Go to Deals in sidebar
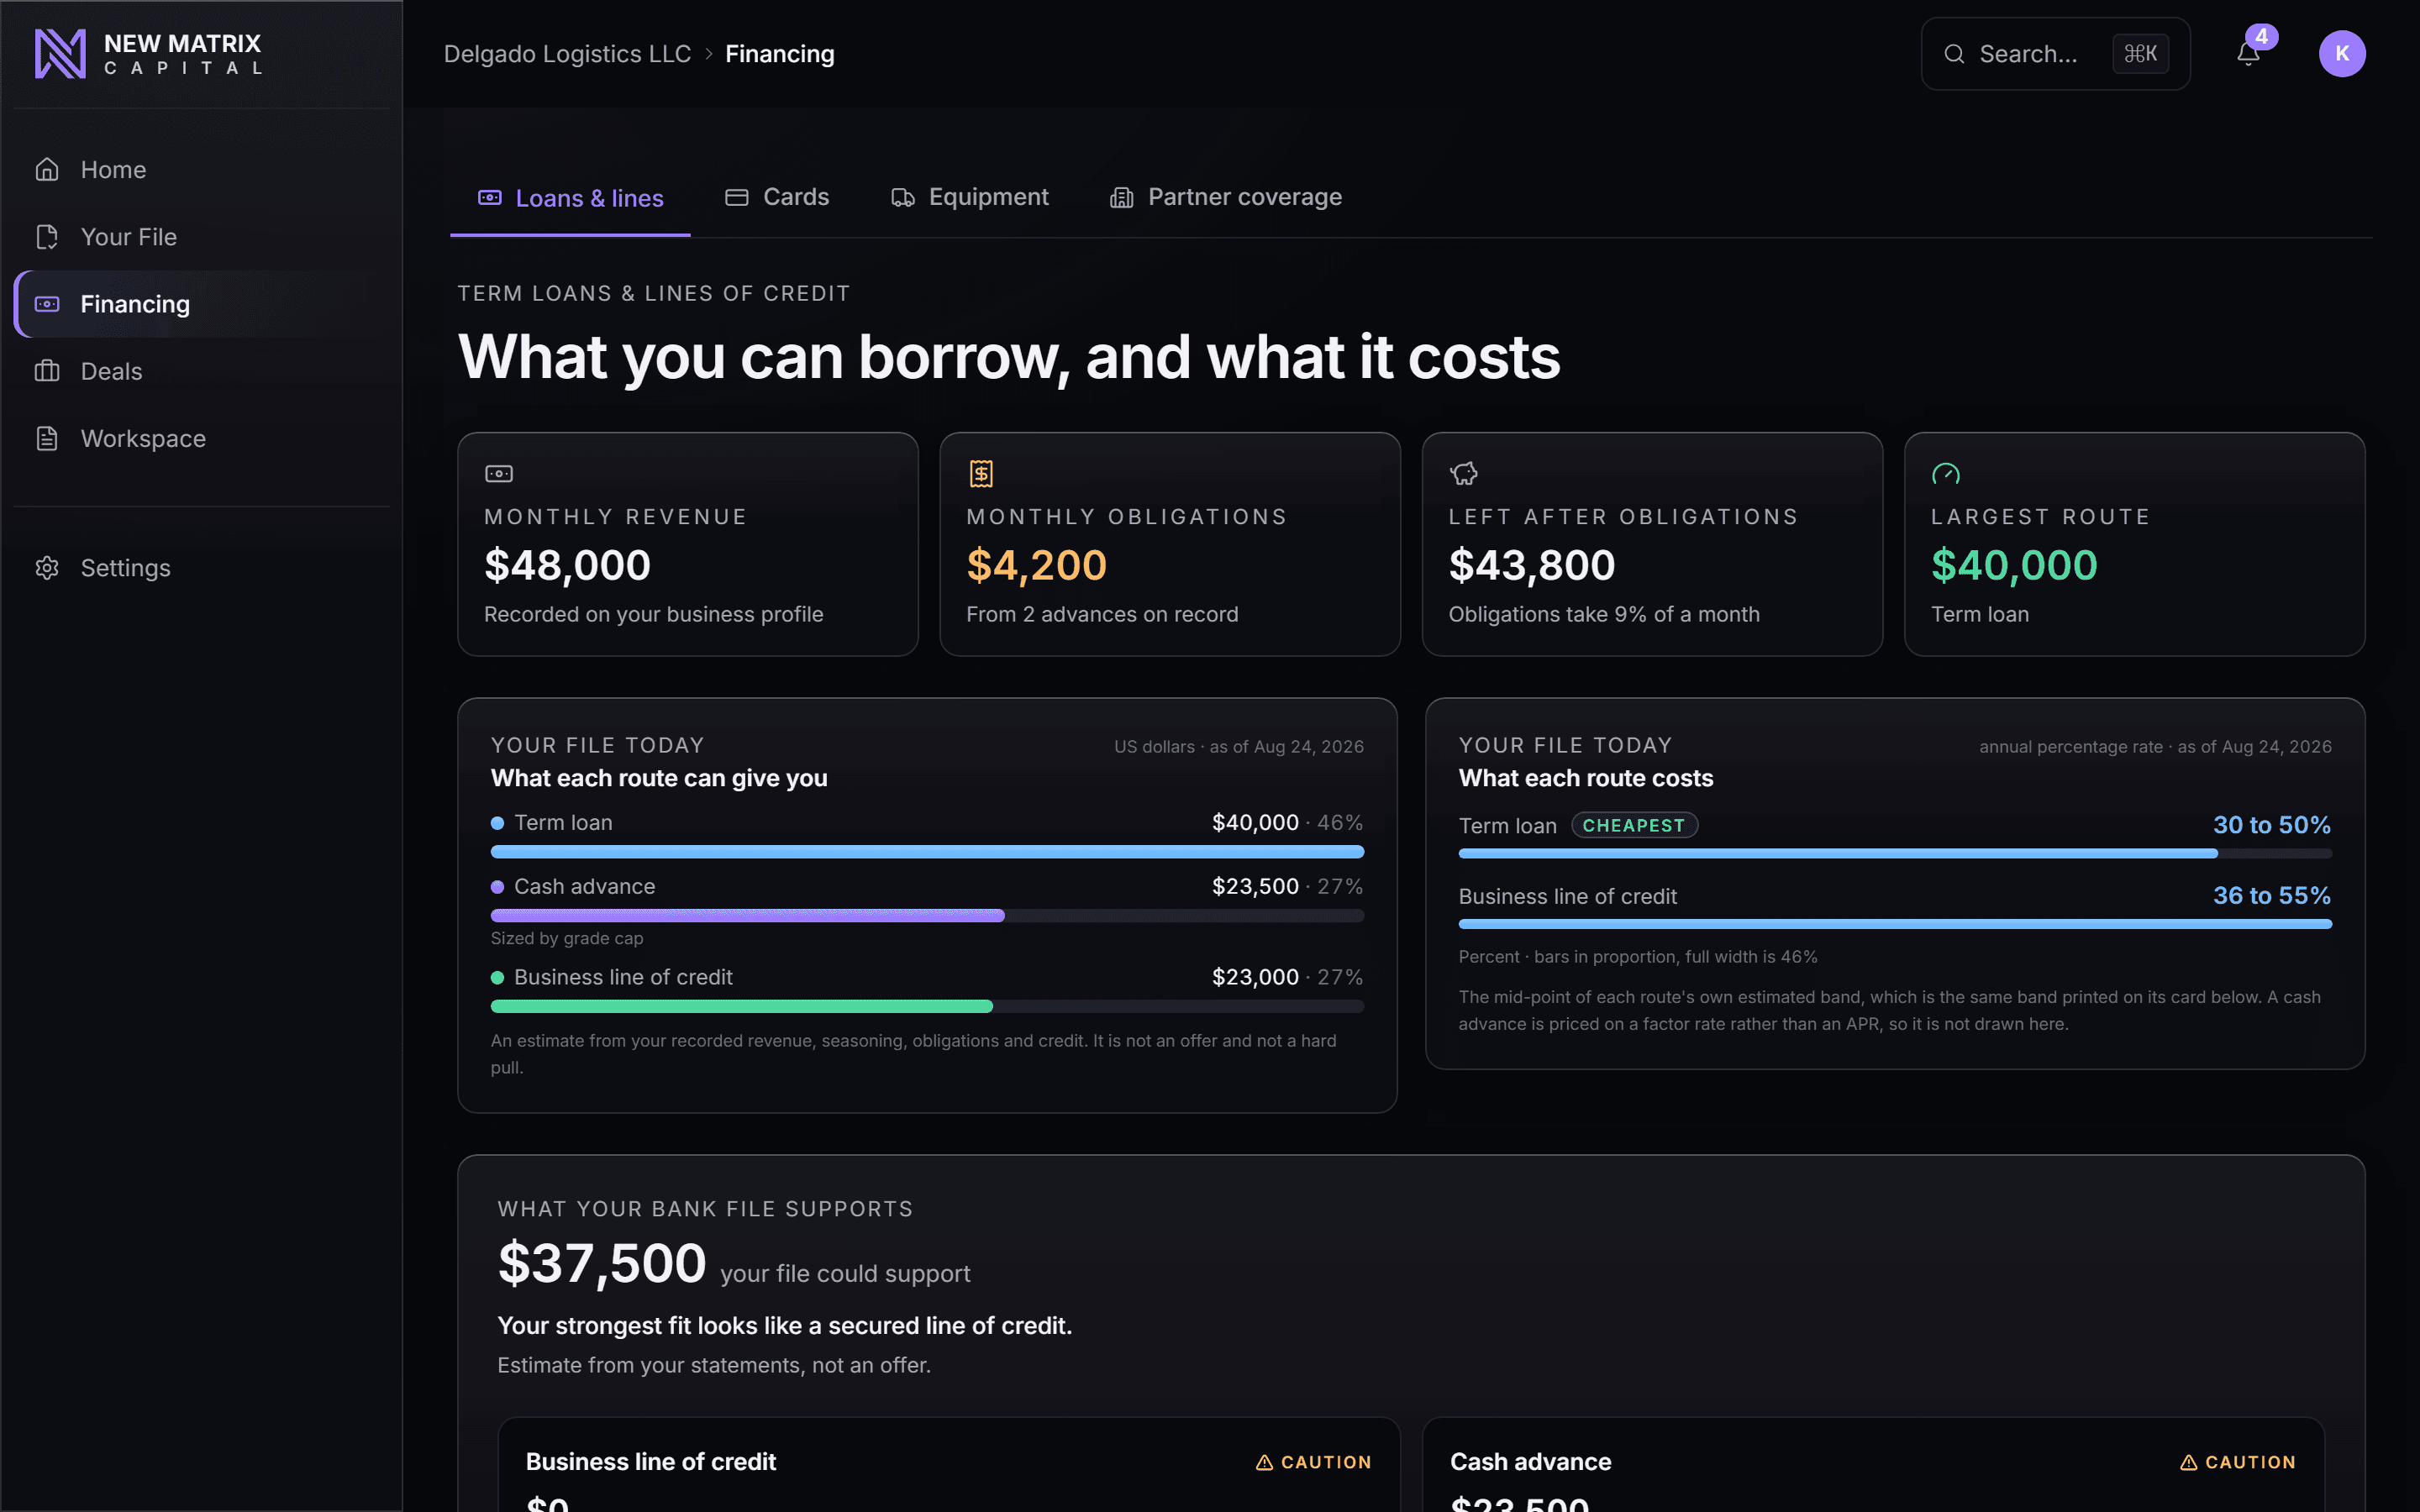 click(202, 371)
